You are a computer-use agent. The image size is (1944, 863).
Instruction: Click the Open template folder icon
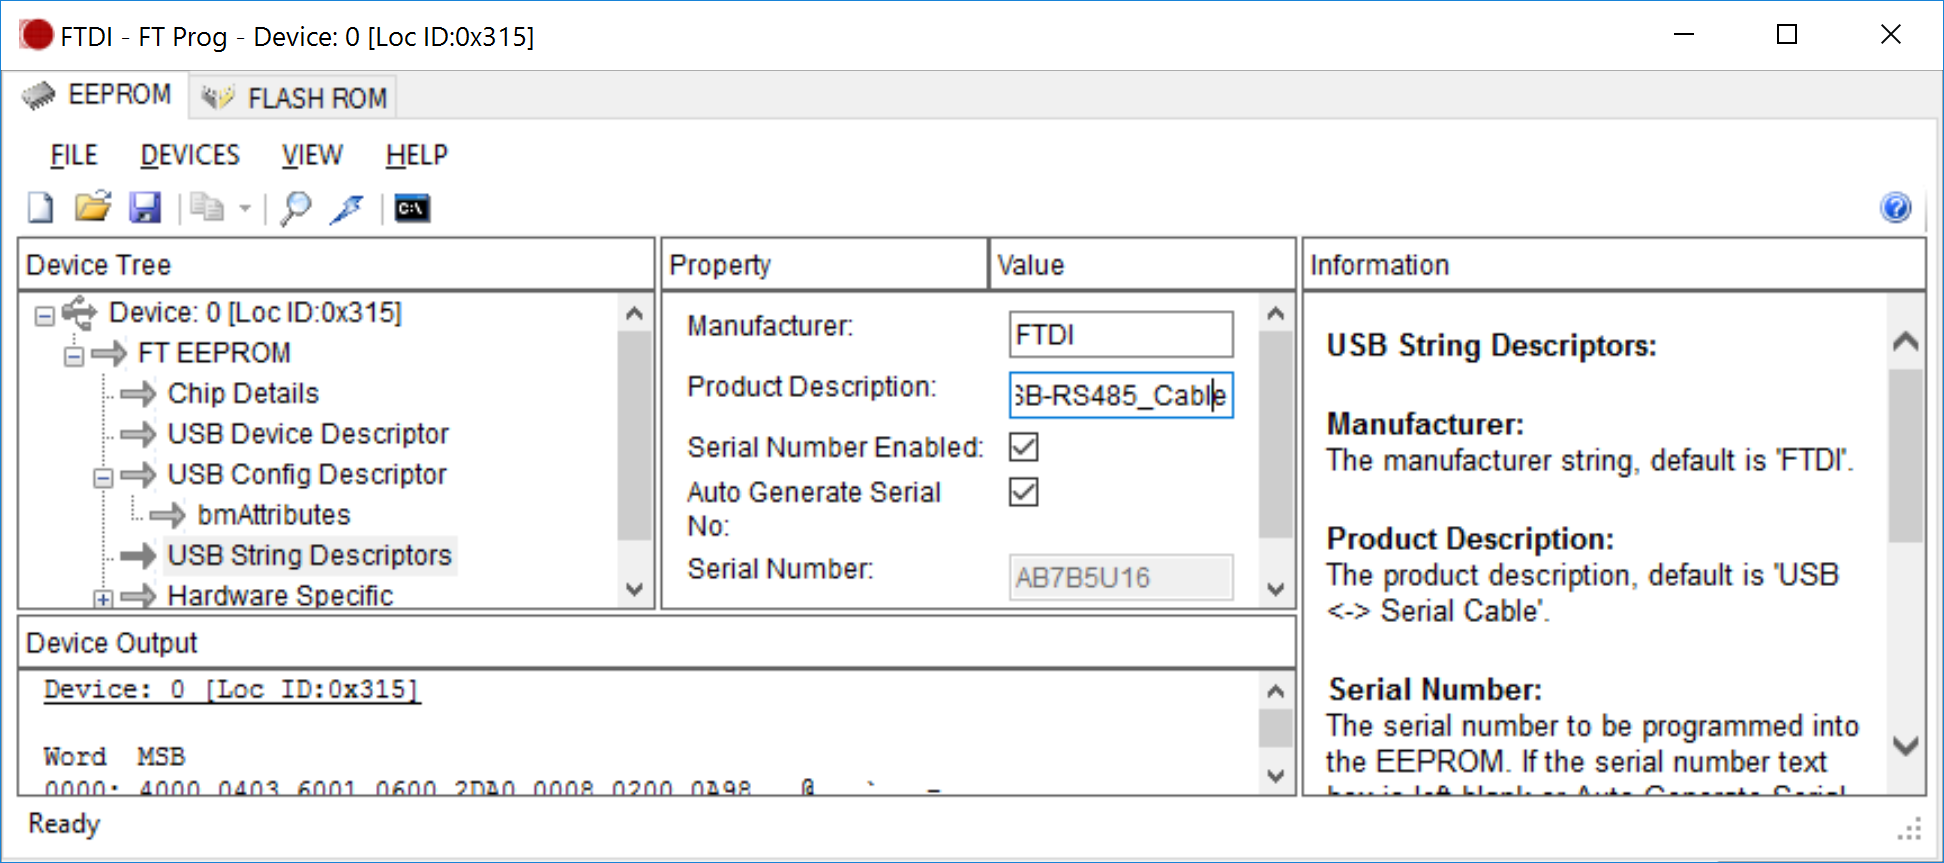(x=93, y=207)
